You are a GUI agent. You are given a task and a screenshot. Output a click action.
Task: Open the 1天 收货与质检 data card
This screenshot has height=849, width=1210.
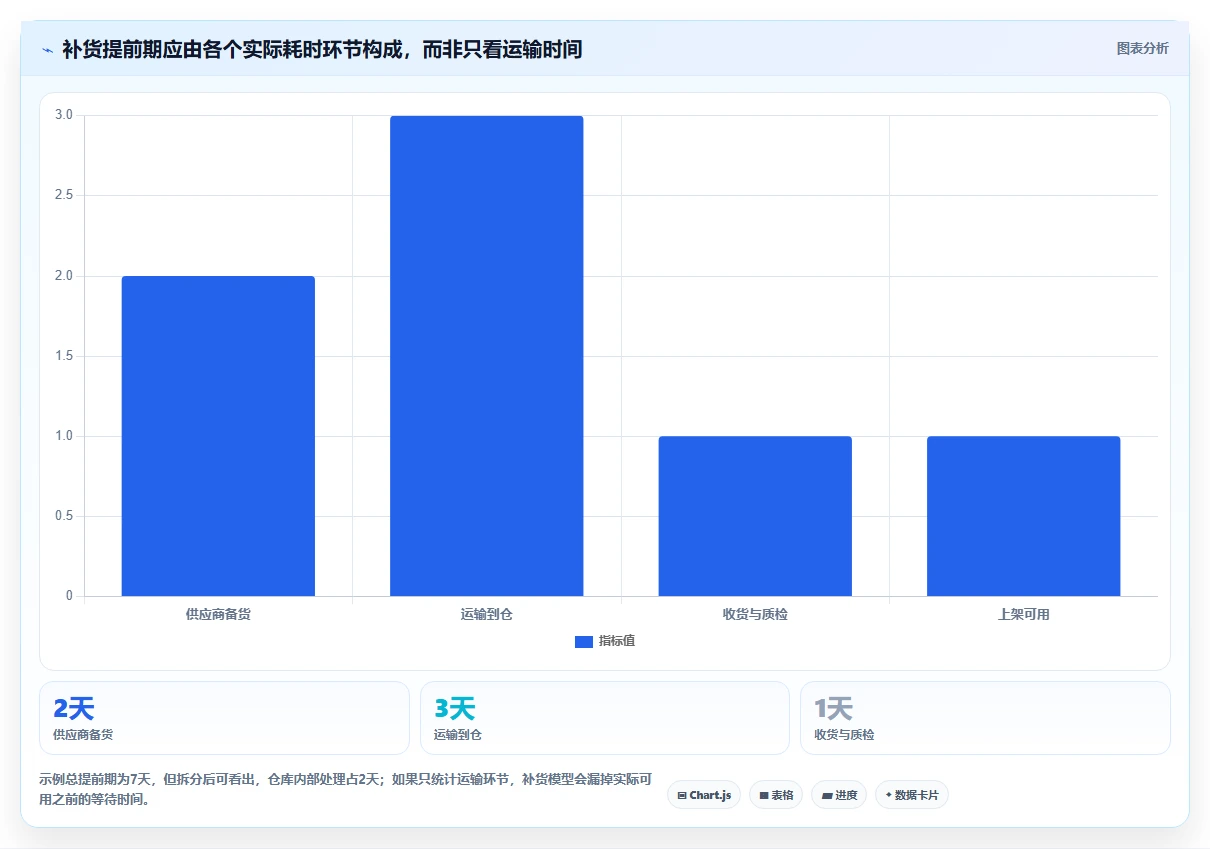point(985,718)
